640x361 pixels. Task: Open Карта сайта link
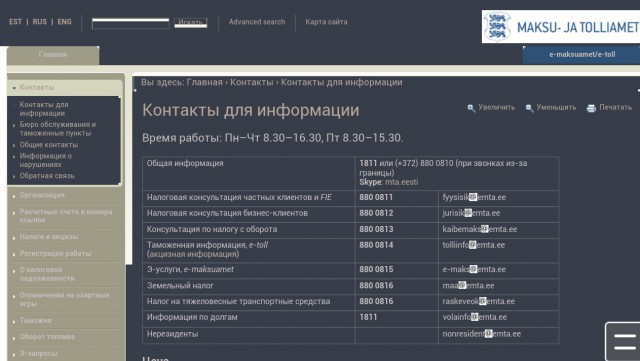(x=326, y=22)
